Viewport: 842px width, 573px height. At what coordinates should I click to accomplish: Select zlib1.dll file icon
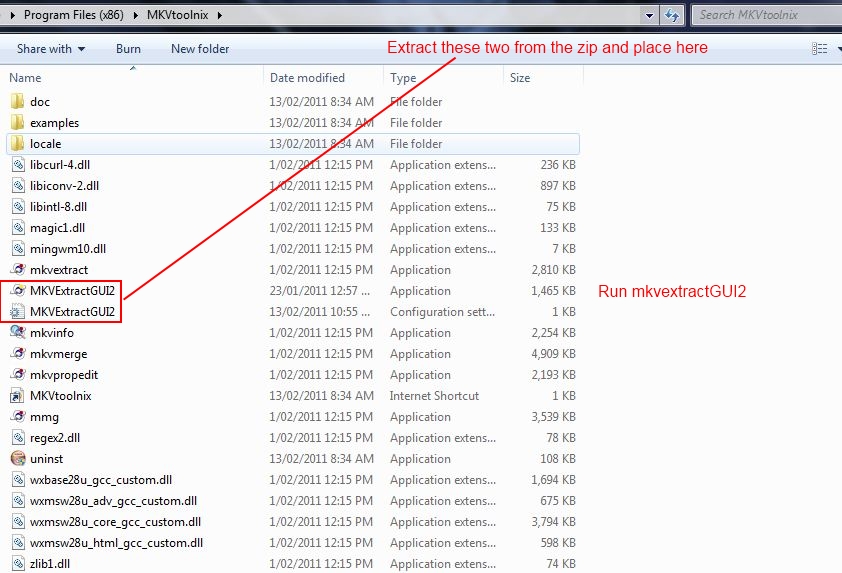18,563
